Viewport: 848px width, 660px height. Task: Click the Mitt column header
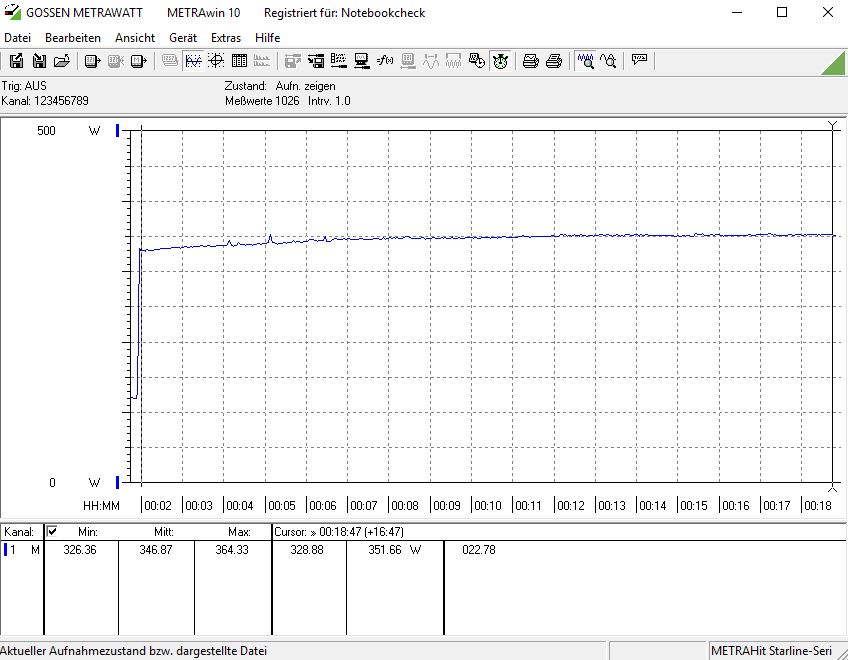coord(165,532)
